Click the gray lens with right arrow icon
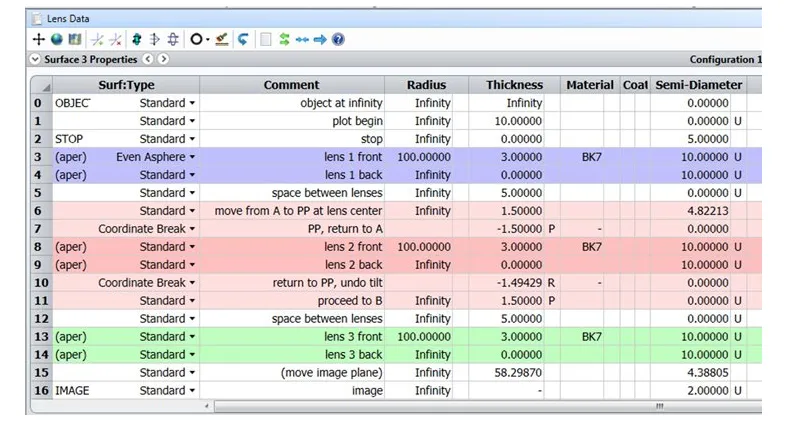This screenshot has width=798, height=425. pyautogui.click(x=155, y=39)
